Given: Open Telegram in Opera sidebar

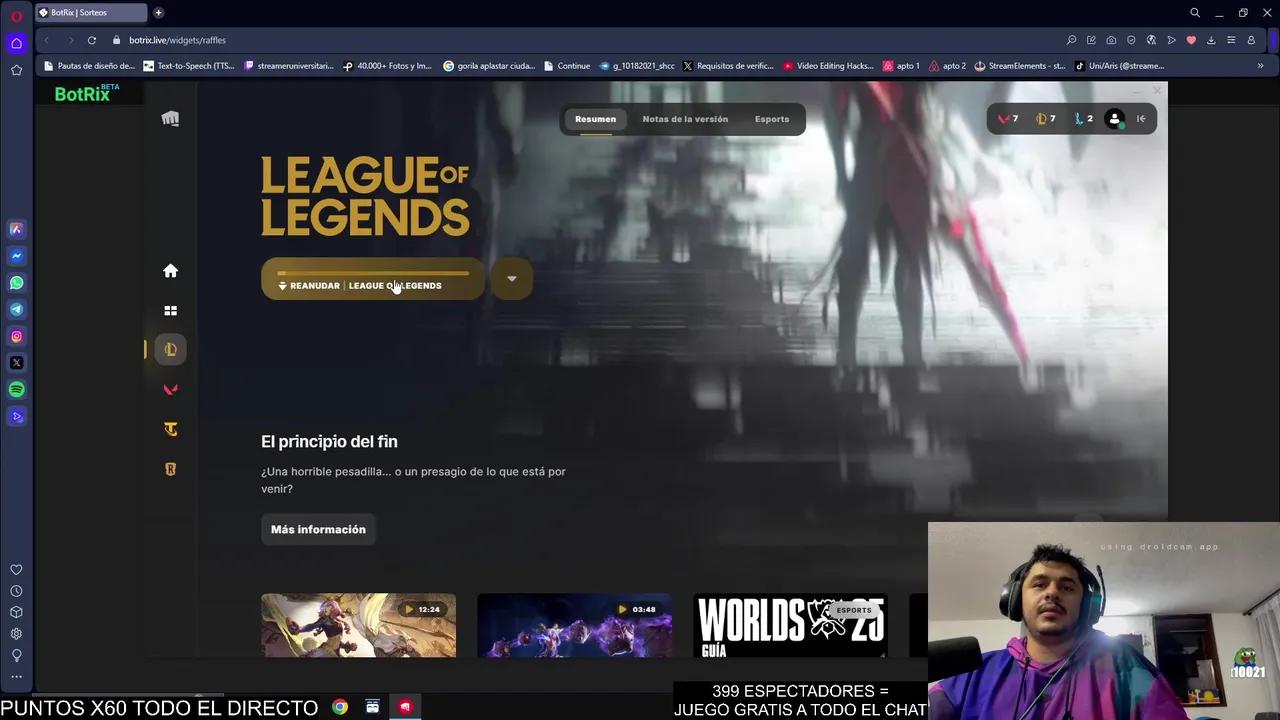Looking at the screenshot, I should coord(16,309).
